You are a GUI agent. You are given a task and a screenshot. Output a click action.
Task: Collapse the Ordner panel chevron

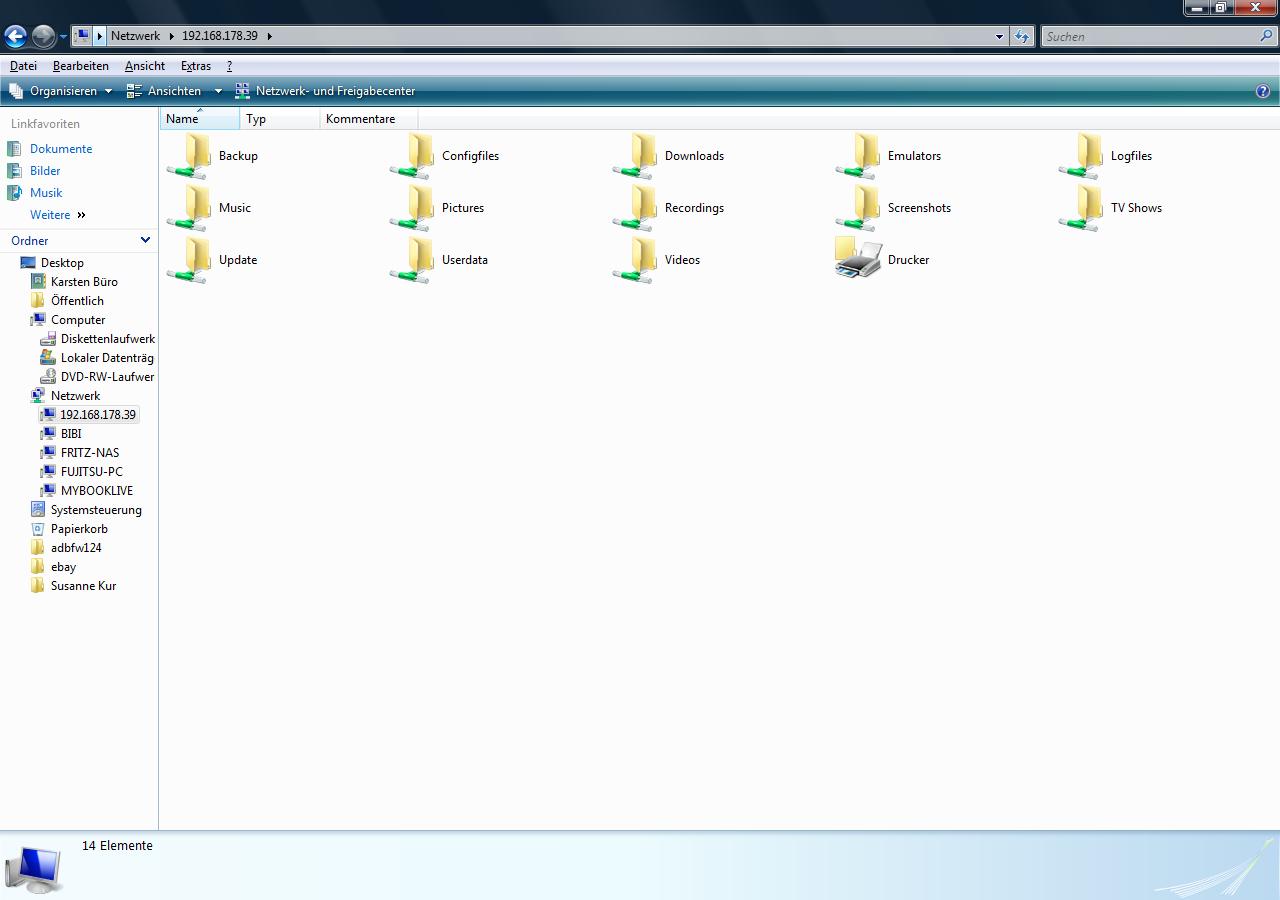click(145, 240)
